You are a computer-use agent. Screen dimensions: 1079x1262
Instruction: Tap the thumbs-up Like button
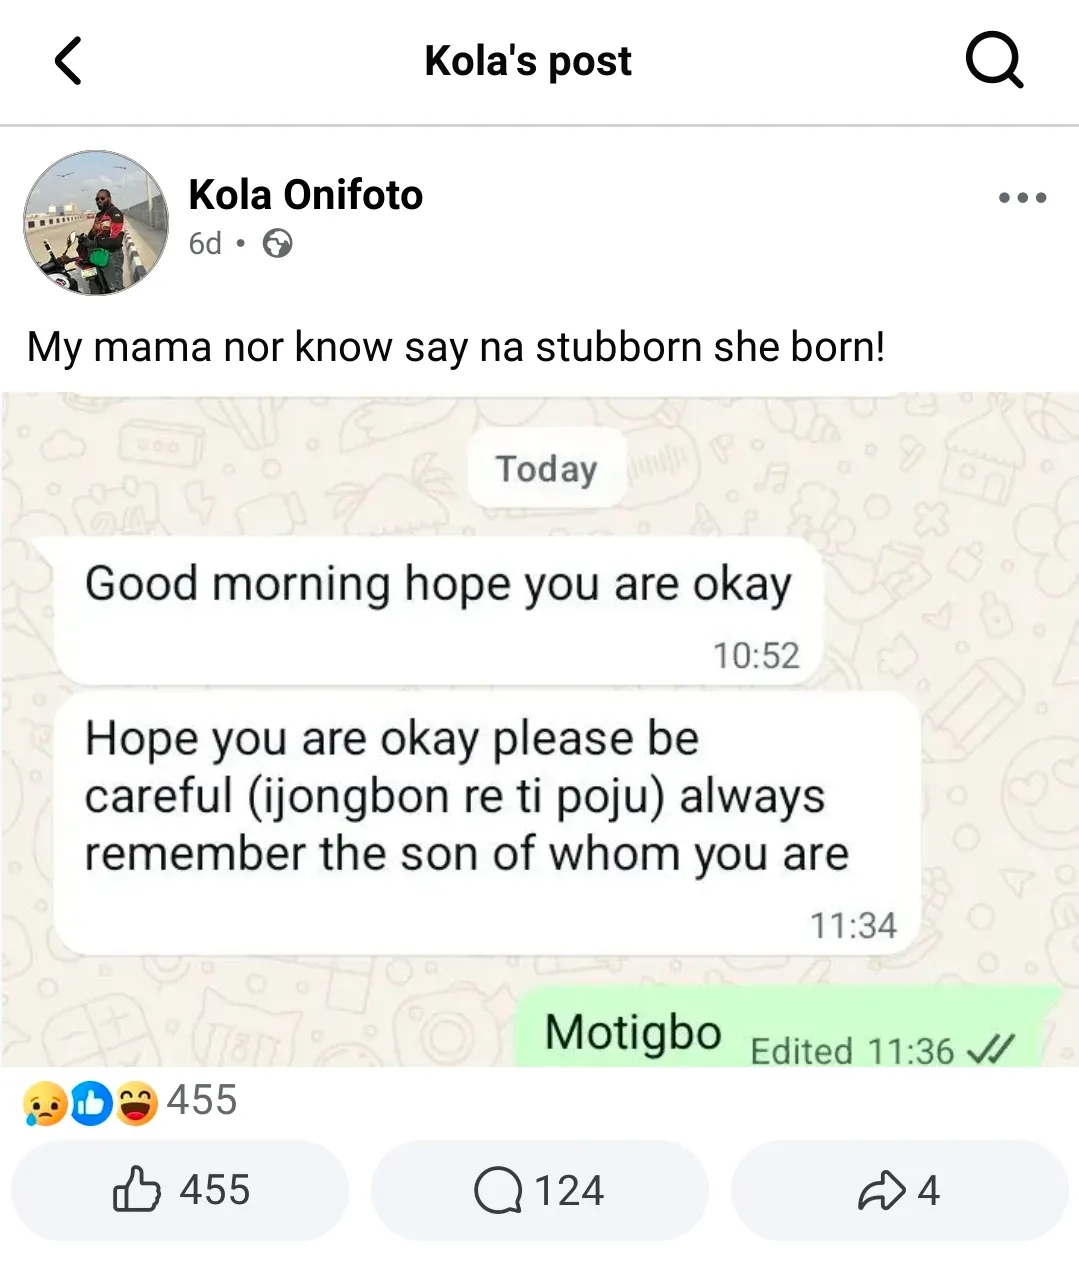(x=180, y=1190)
